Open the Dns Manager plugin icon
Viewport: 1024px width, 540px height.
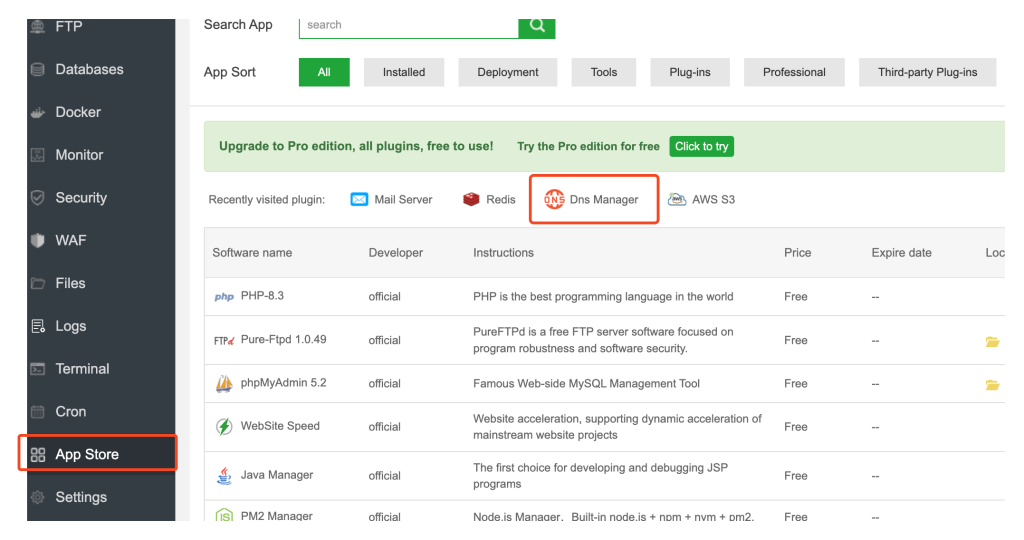click(554, 199)
